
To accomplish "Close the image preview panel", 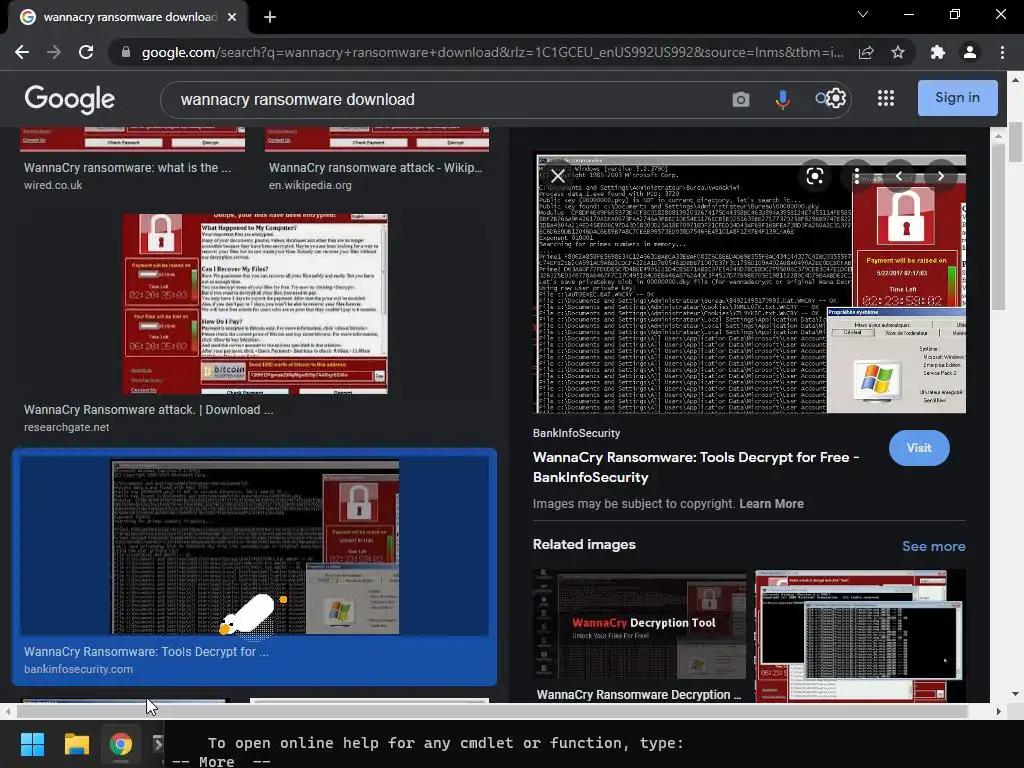I will 558,176.
